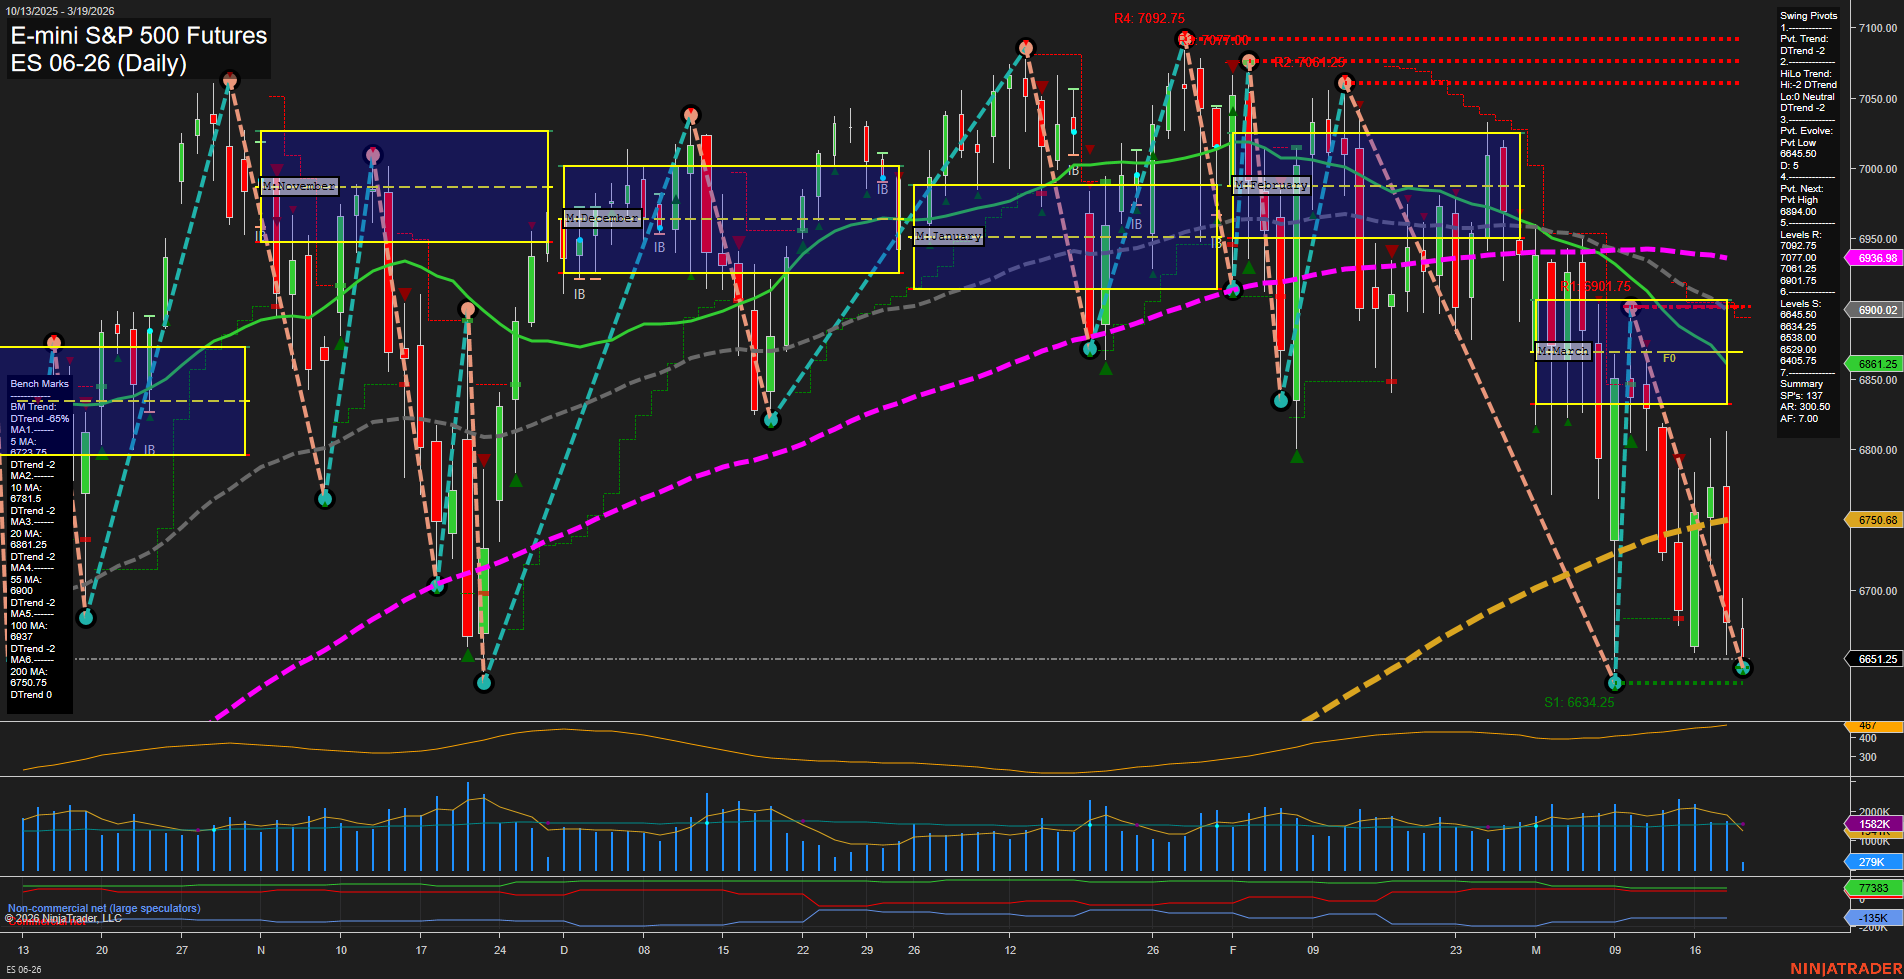Viewport: 1904px width, 979px height.
Task: Click the Bench Marks panel heading
Action: point(39,384)
